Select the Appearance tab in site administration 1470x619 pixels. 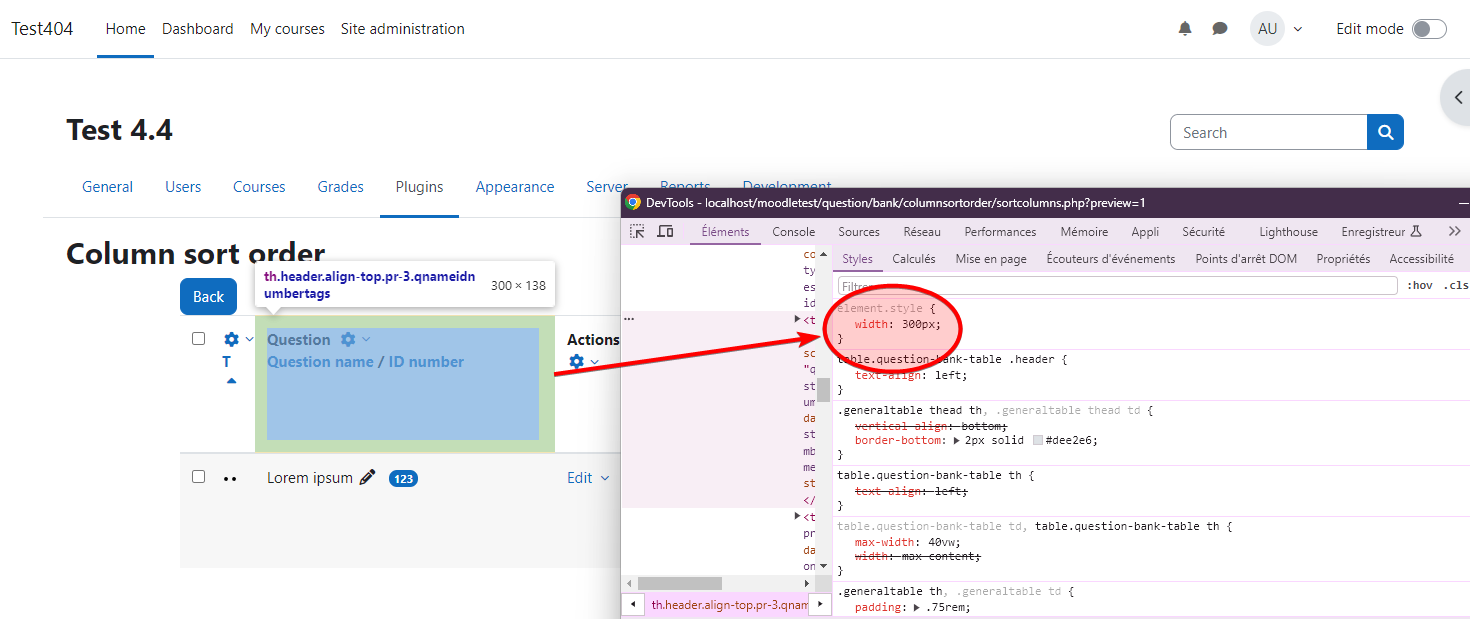click(515, 187)
